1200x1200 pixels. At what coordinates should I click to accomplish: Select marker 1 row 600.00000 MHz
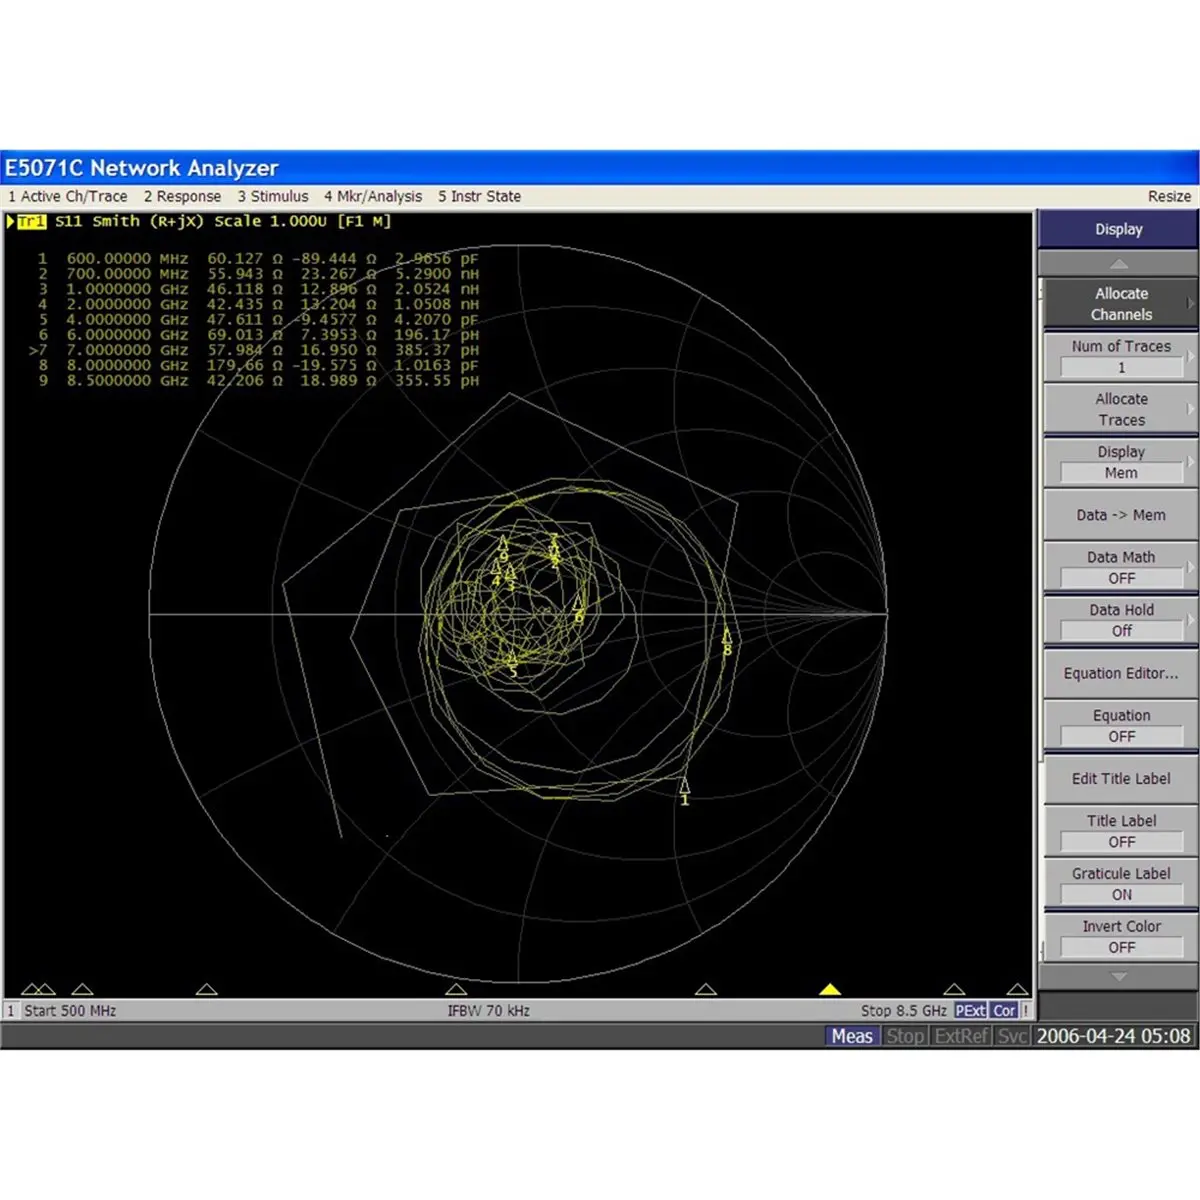point(258,258)
